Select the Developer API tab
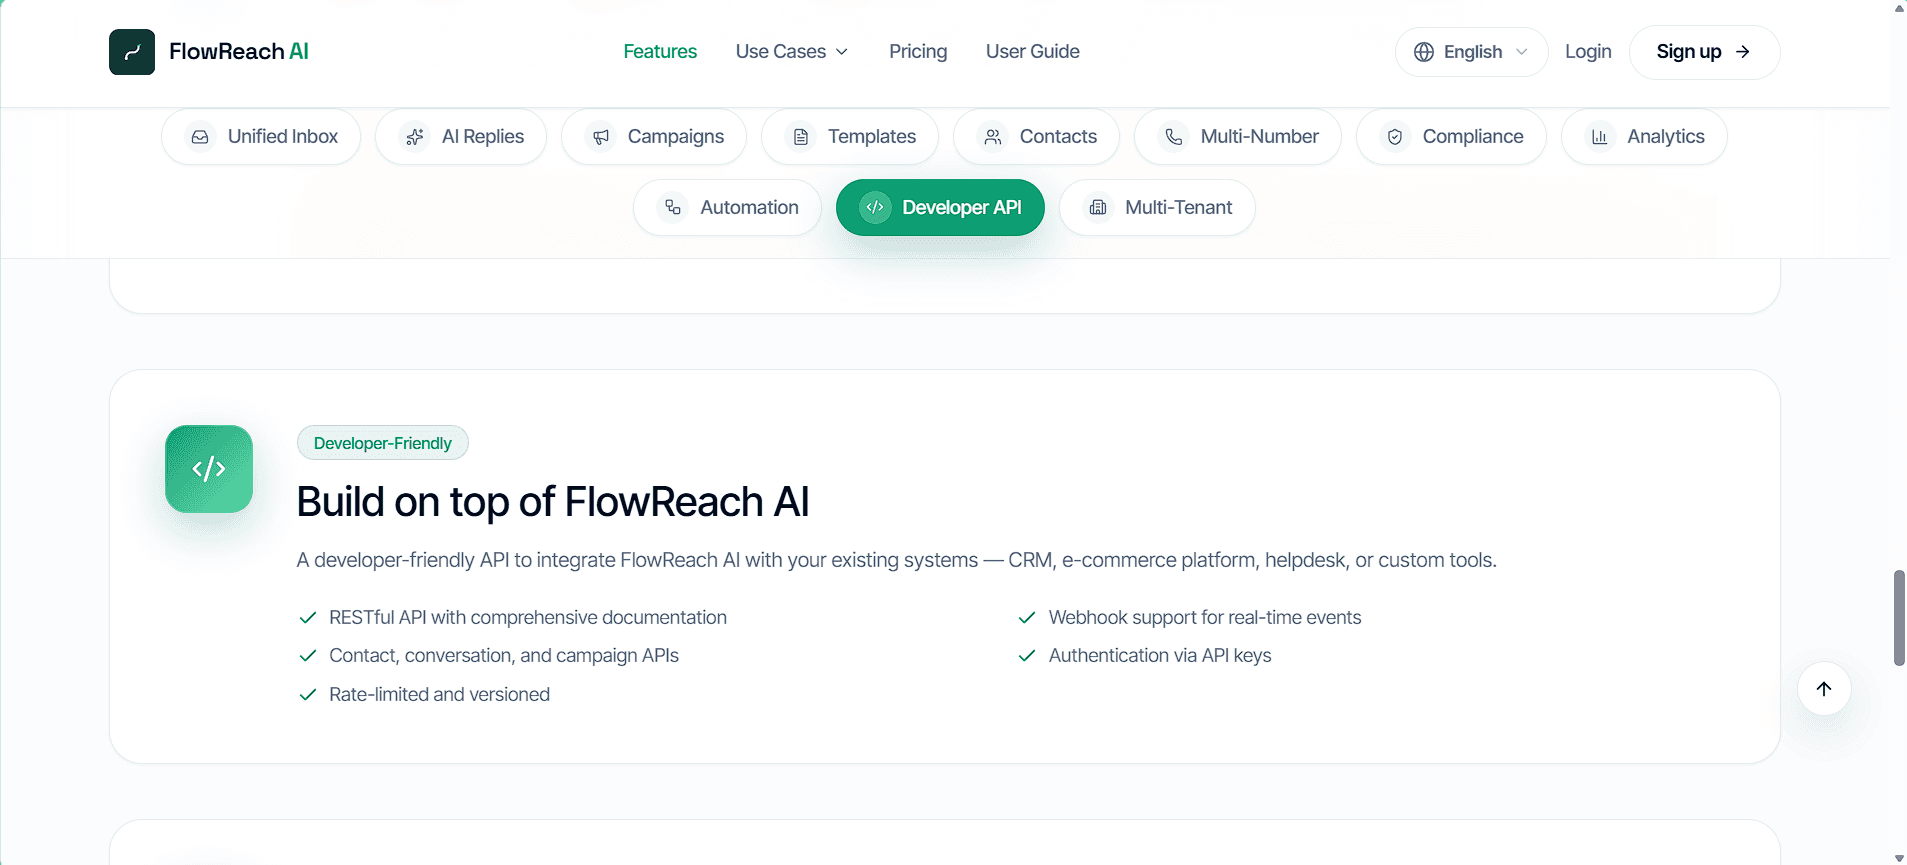Viewport: 1907px width, 865px height. pyautogui.click(x=940, y=207)
